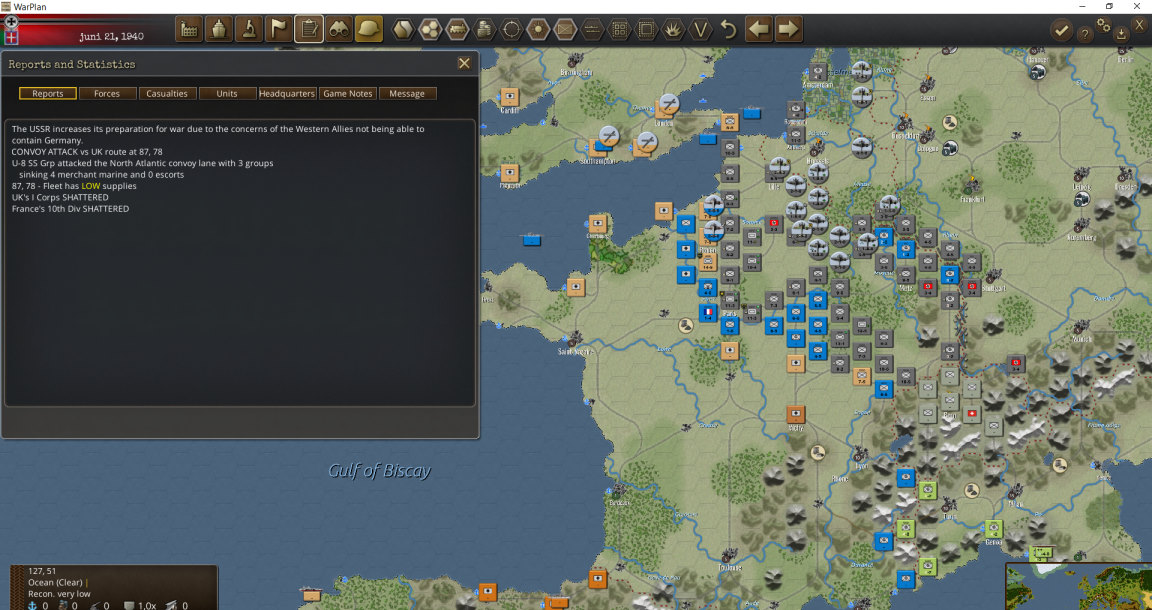Go to previous unit with left arrow
The width and height of the screenshot is (1152, 610).
(759, 29)
